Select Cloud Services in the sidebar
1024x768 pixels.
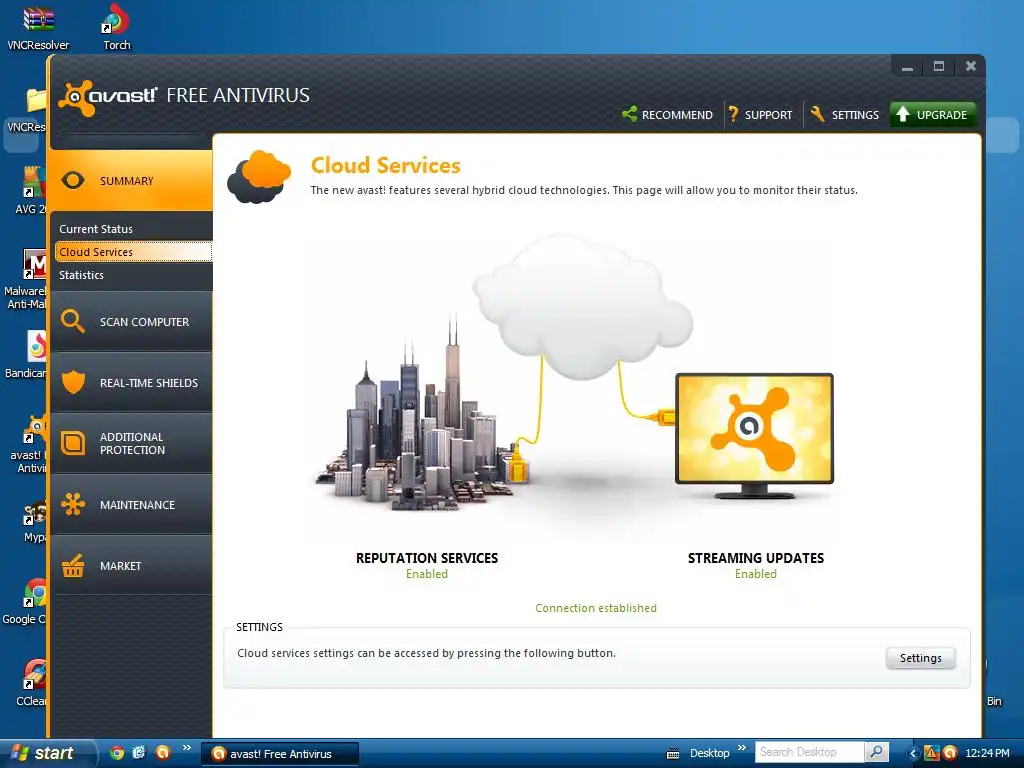pyautogui.click(x=133, y=252)
